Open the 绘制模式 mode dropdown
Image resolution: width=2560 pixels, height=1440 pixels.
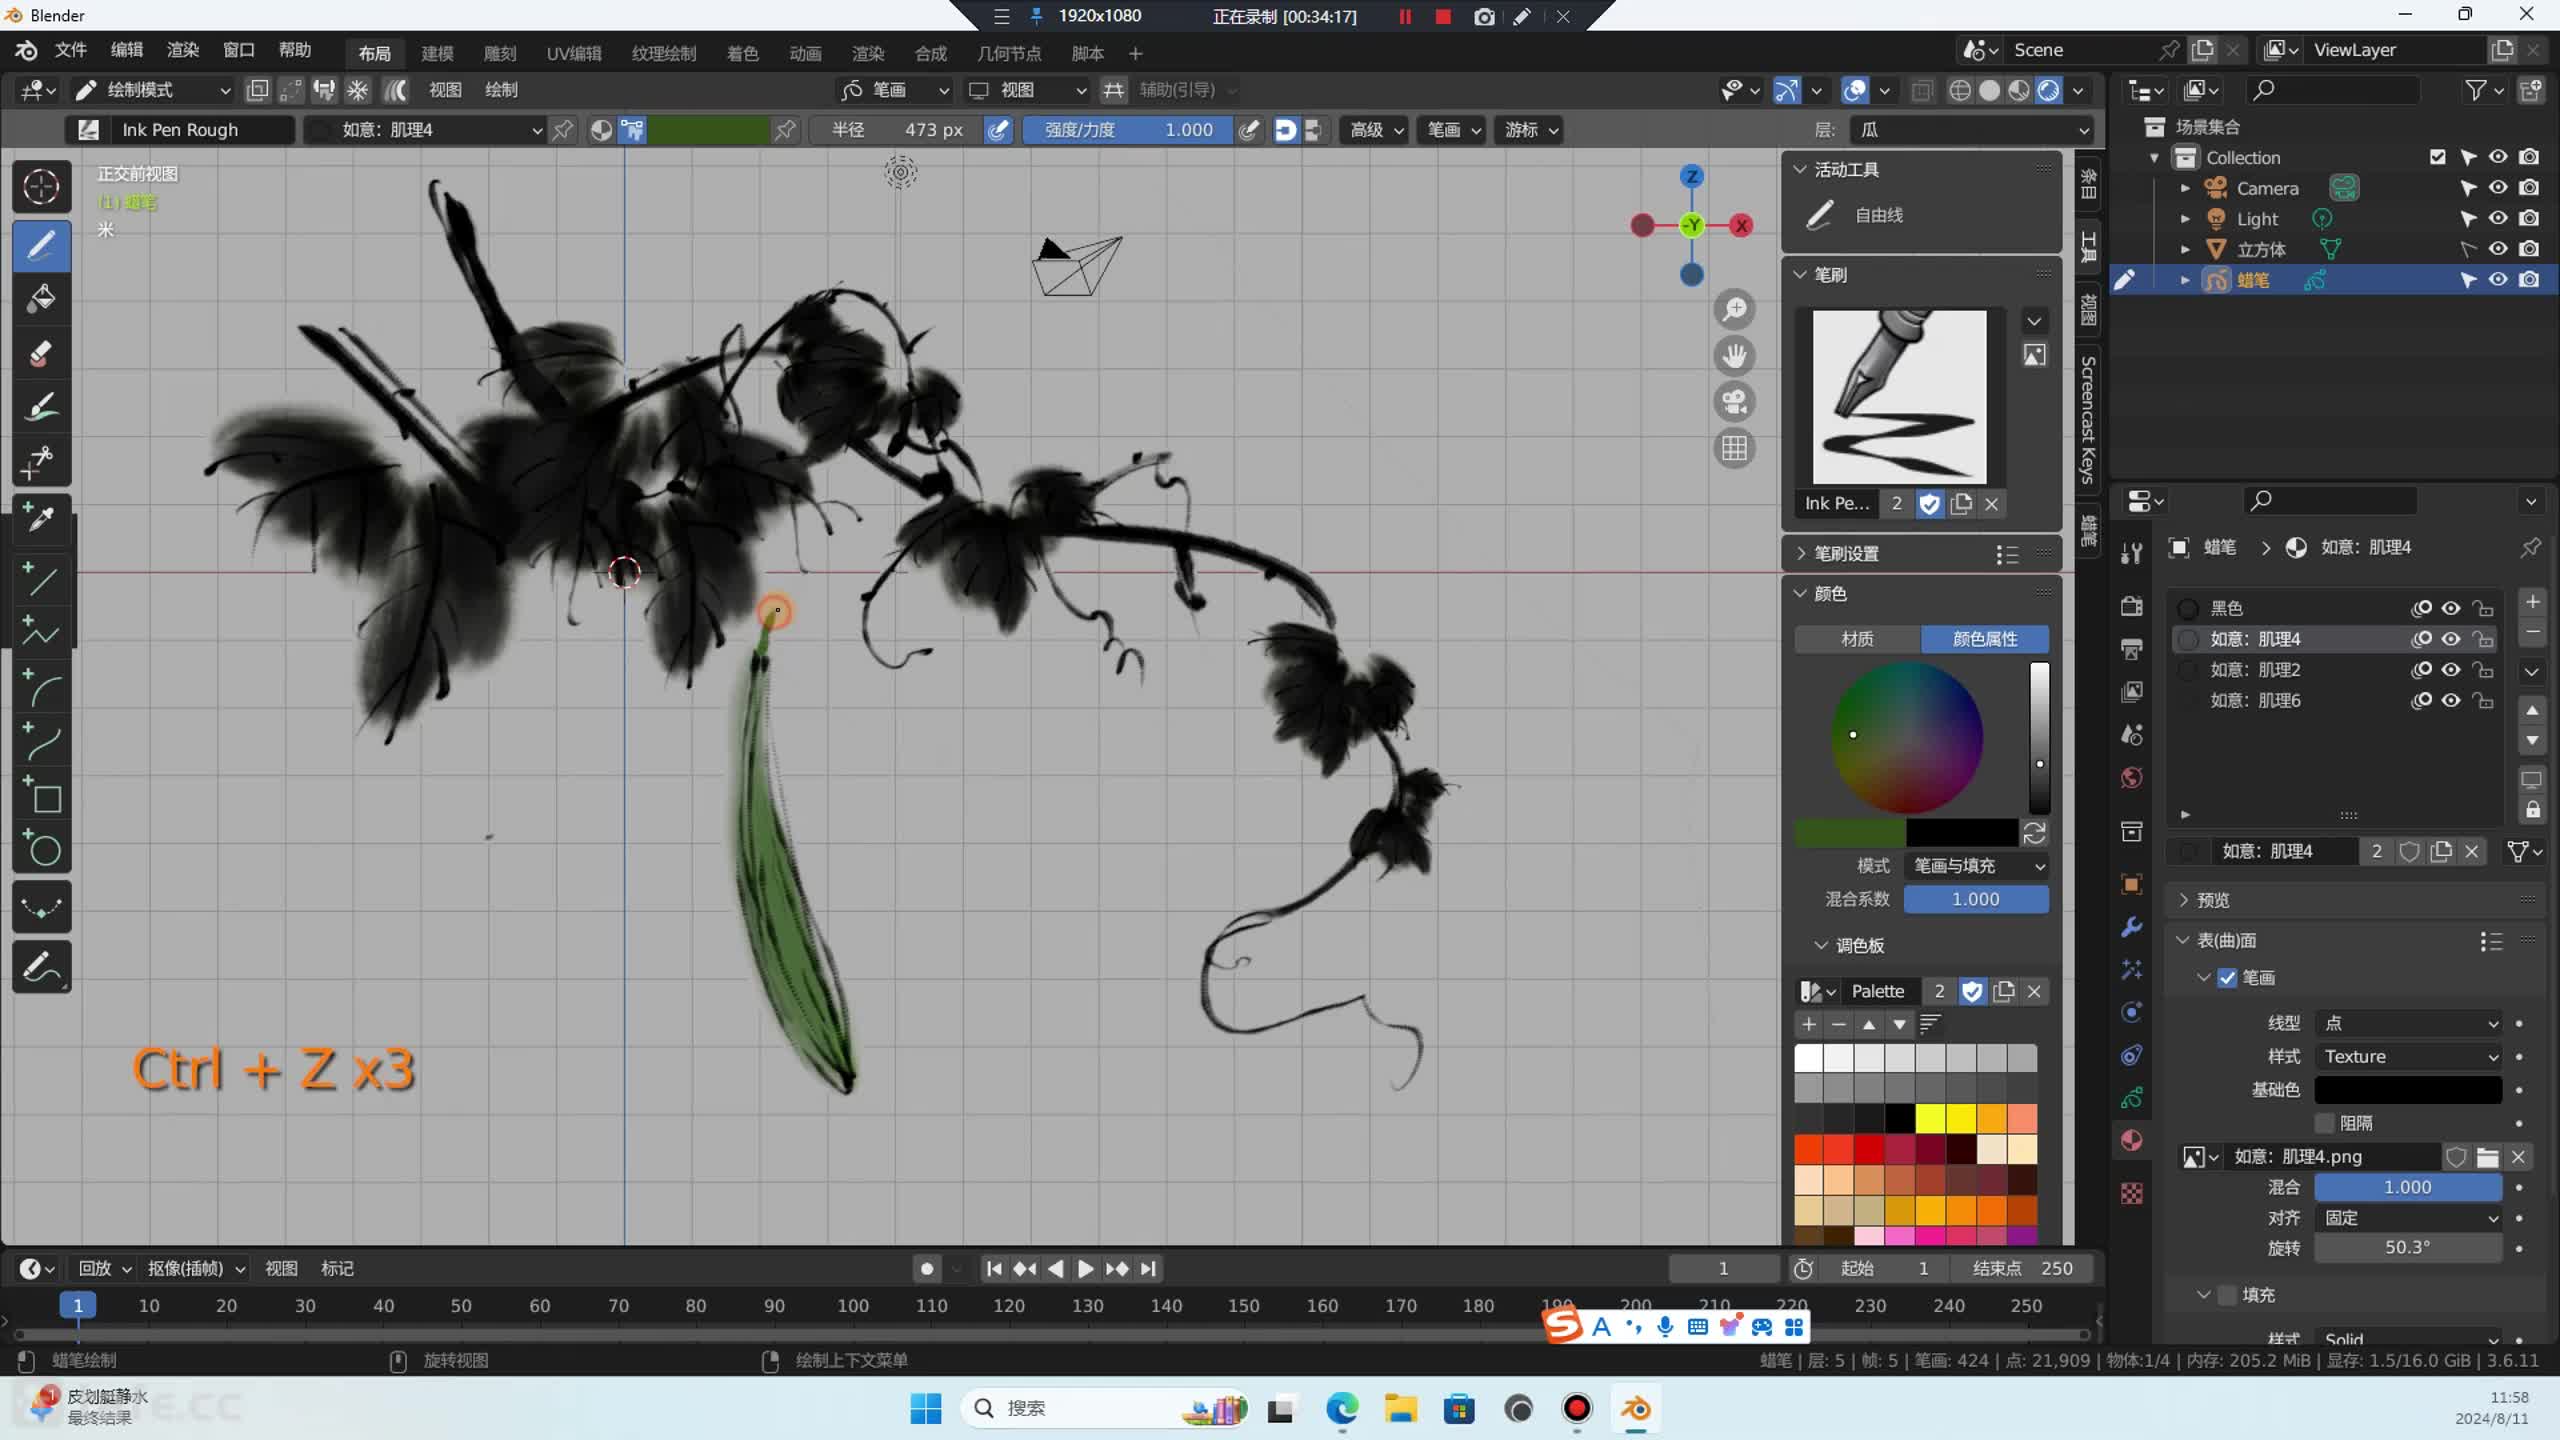point(152,90)
